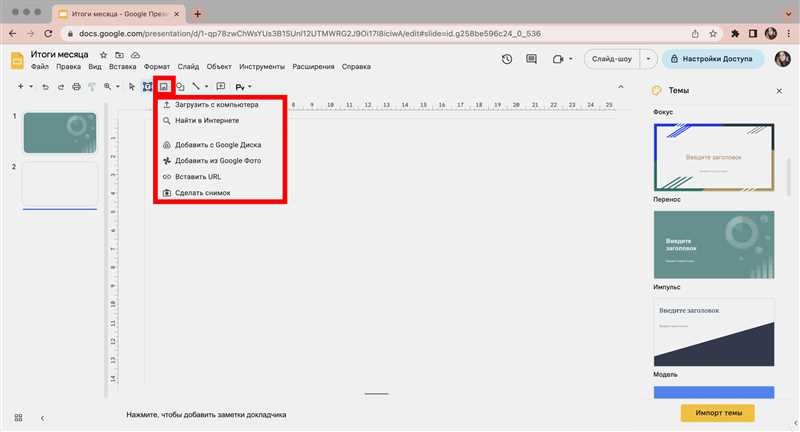Select slide 2 thumbnail in filmstrip
This screenshot has height=432, width=800.
click(60, 184)
